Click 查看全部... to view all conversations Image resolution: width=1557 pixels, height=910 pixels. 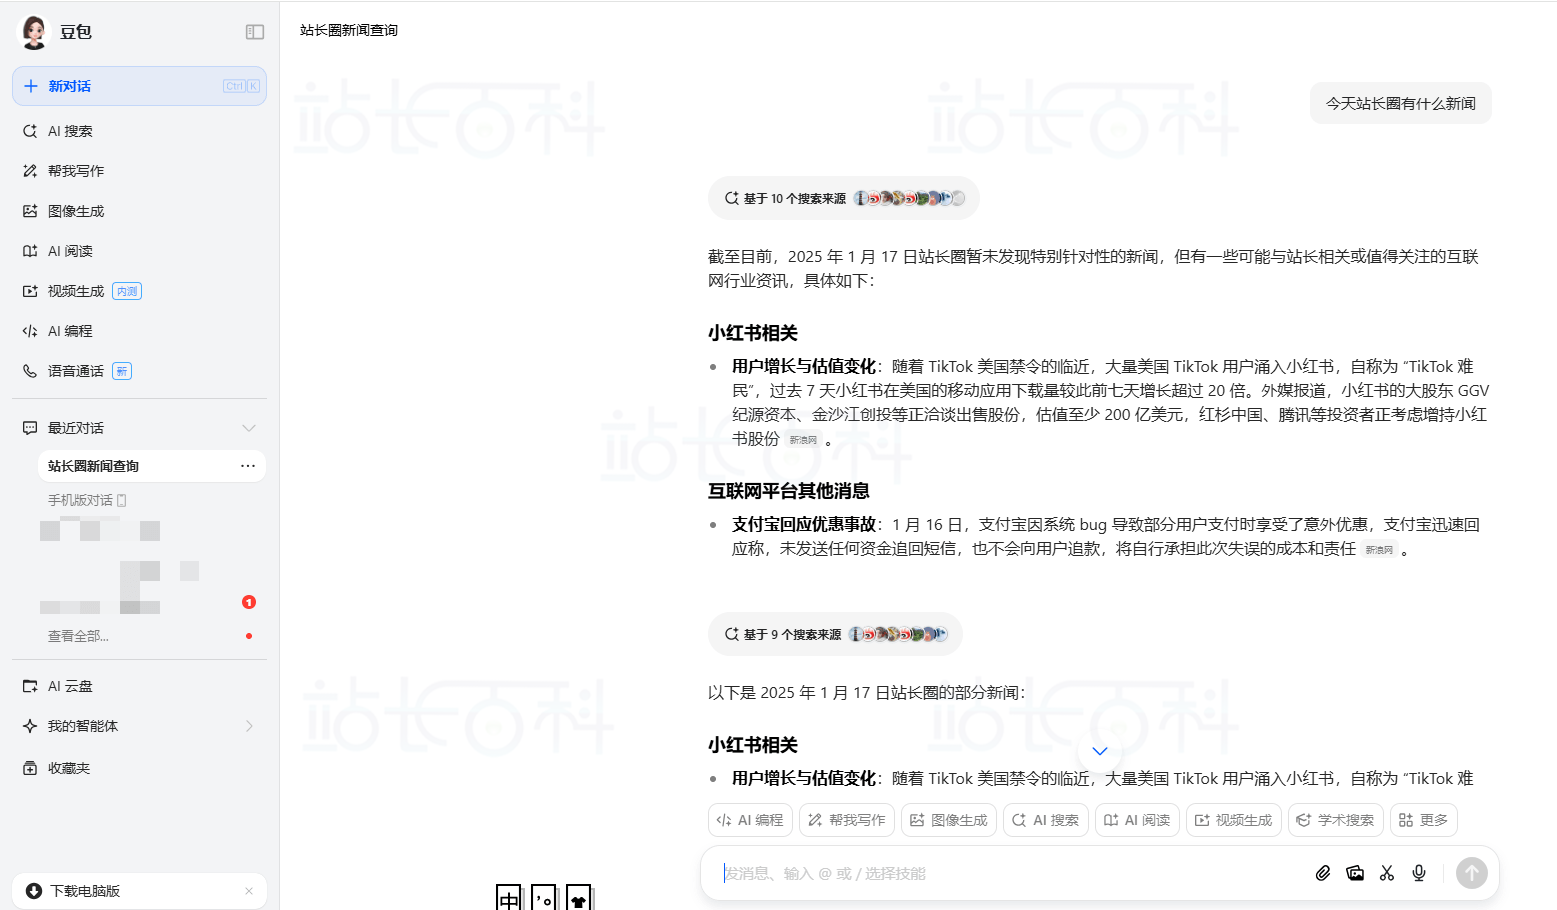(78, 636)
